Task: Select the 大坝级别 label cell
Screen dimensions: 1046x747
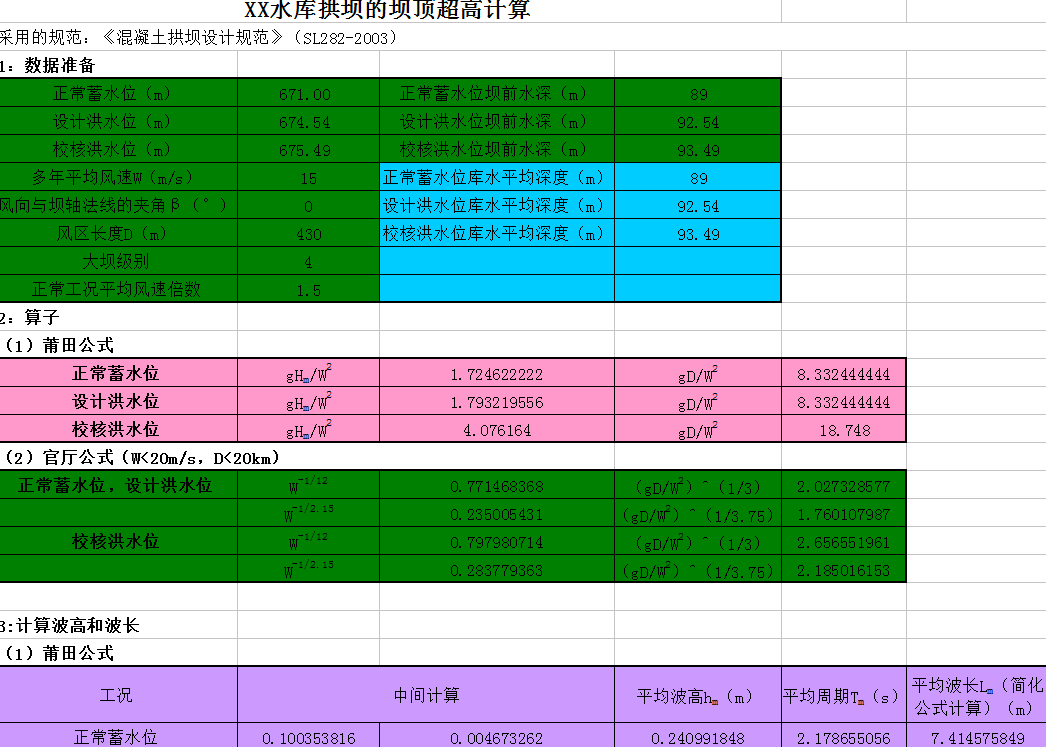Action: (117, 262)
